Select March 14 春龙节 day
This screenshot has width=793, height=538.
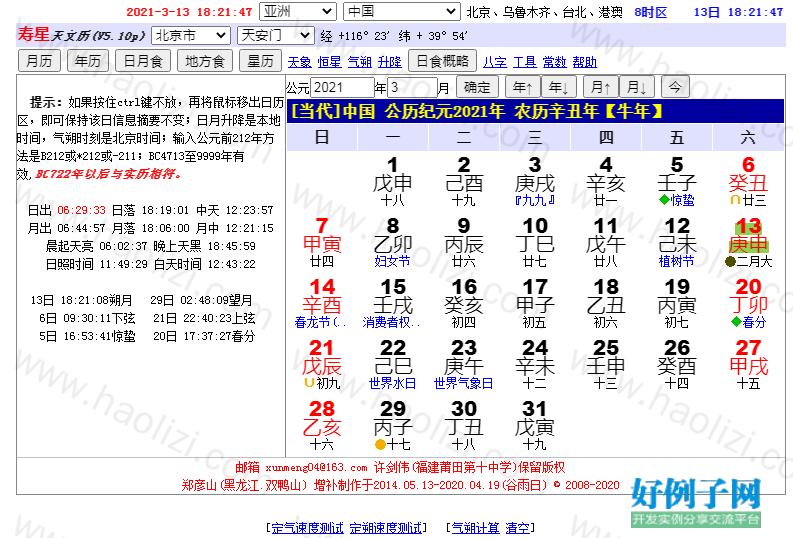tap(322, 303)
